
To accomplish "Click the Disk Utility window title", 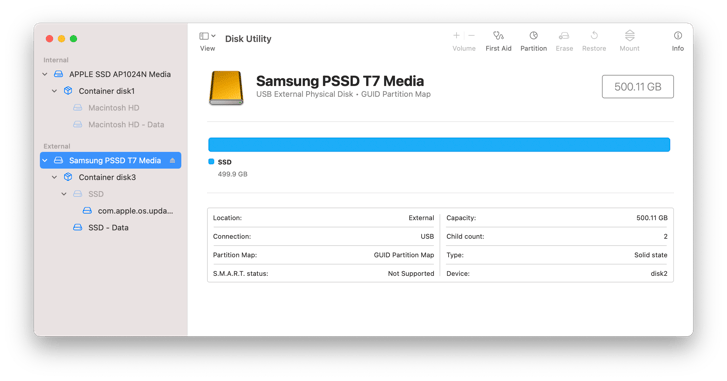I will click(x=248, y=39).
